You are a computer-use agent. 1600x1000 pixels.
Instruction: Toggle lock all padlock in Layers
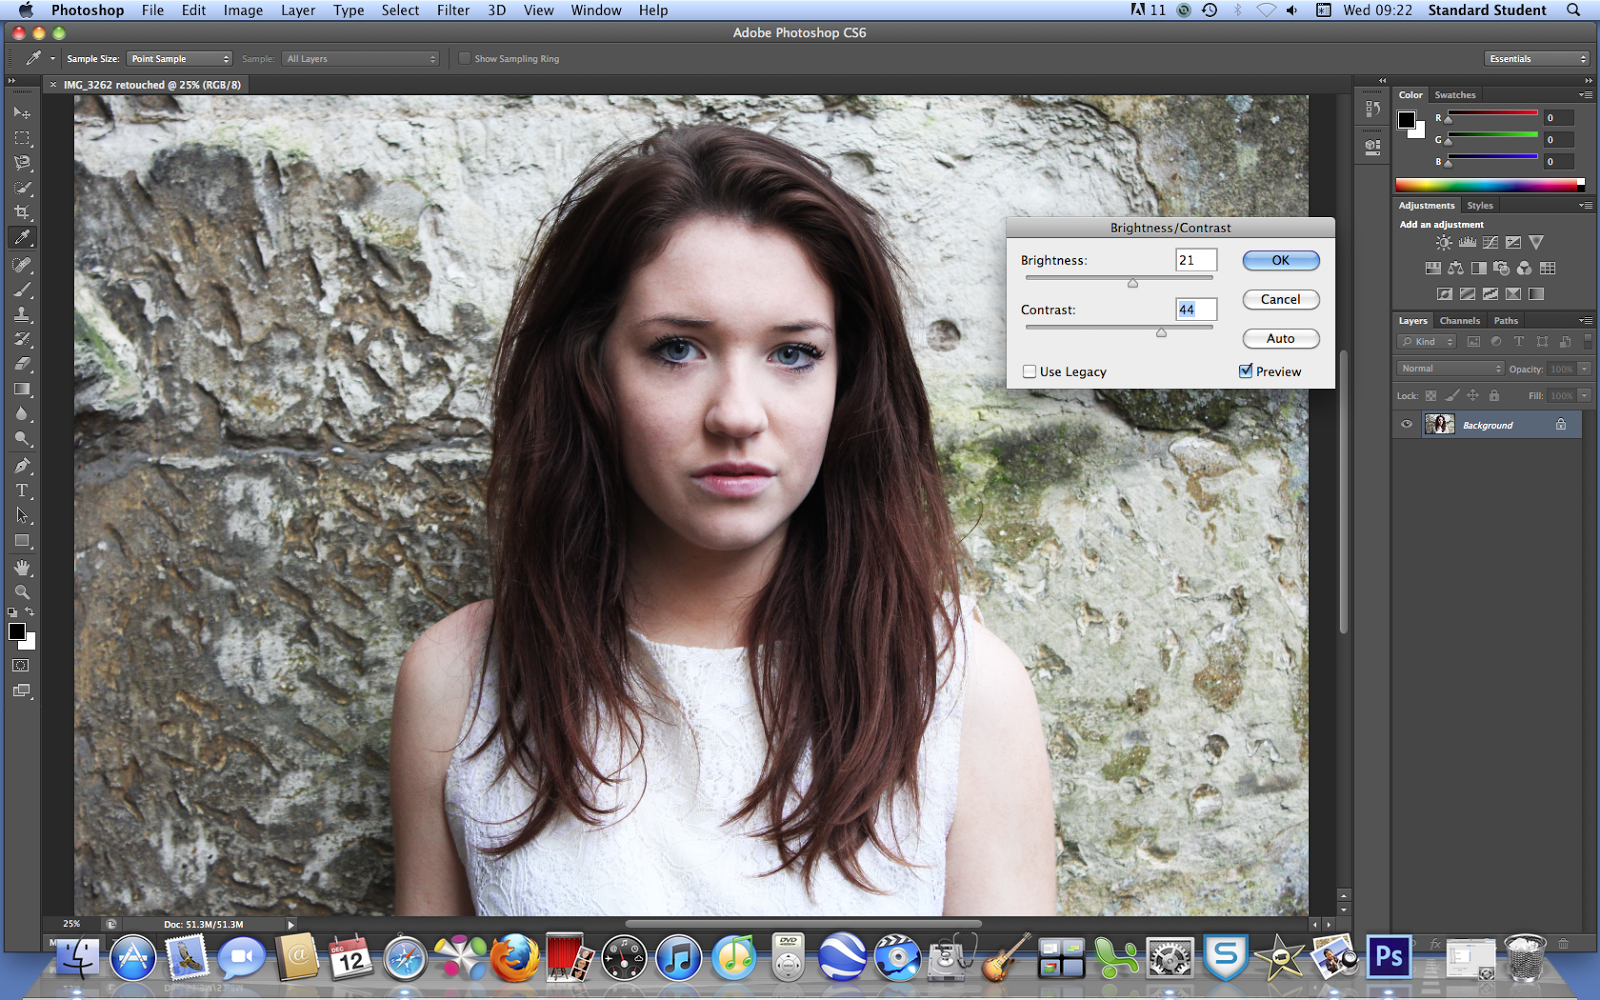click(1494, 396)
